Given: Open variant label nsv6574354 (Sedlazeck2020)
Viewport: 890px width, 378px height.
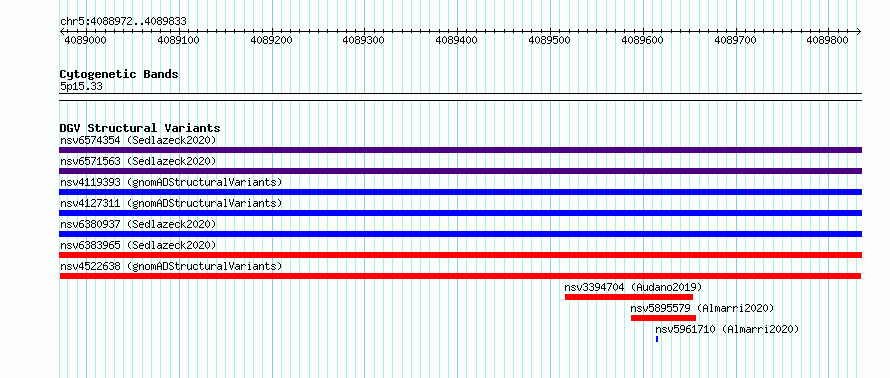Looking at the screenshot, I should [x=138, y=140].
